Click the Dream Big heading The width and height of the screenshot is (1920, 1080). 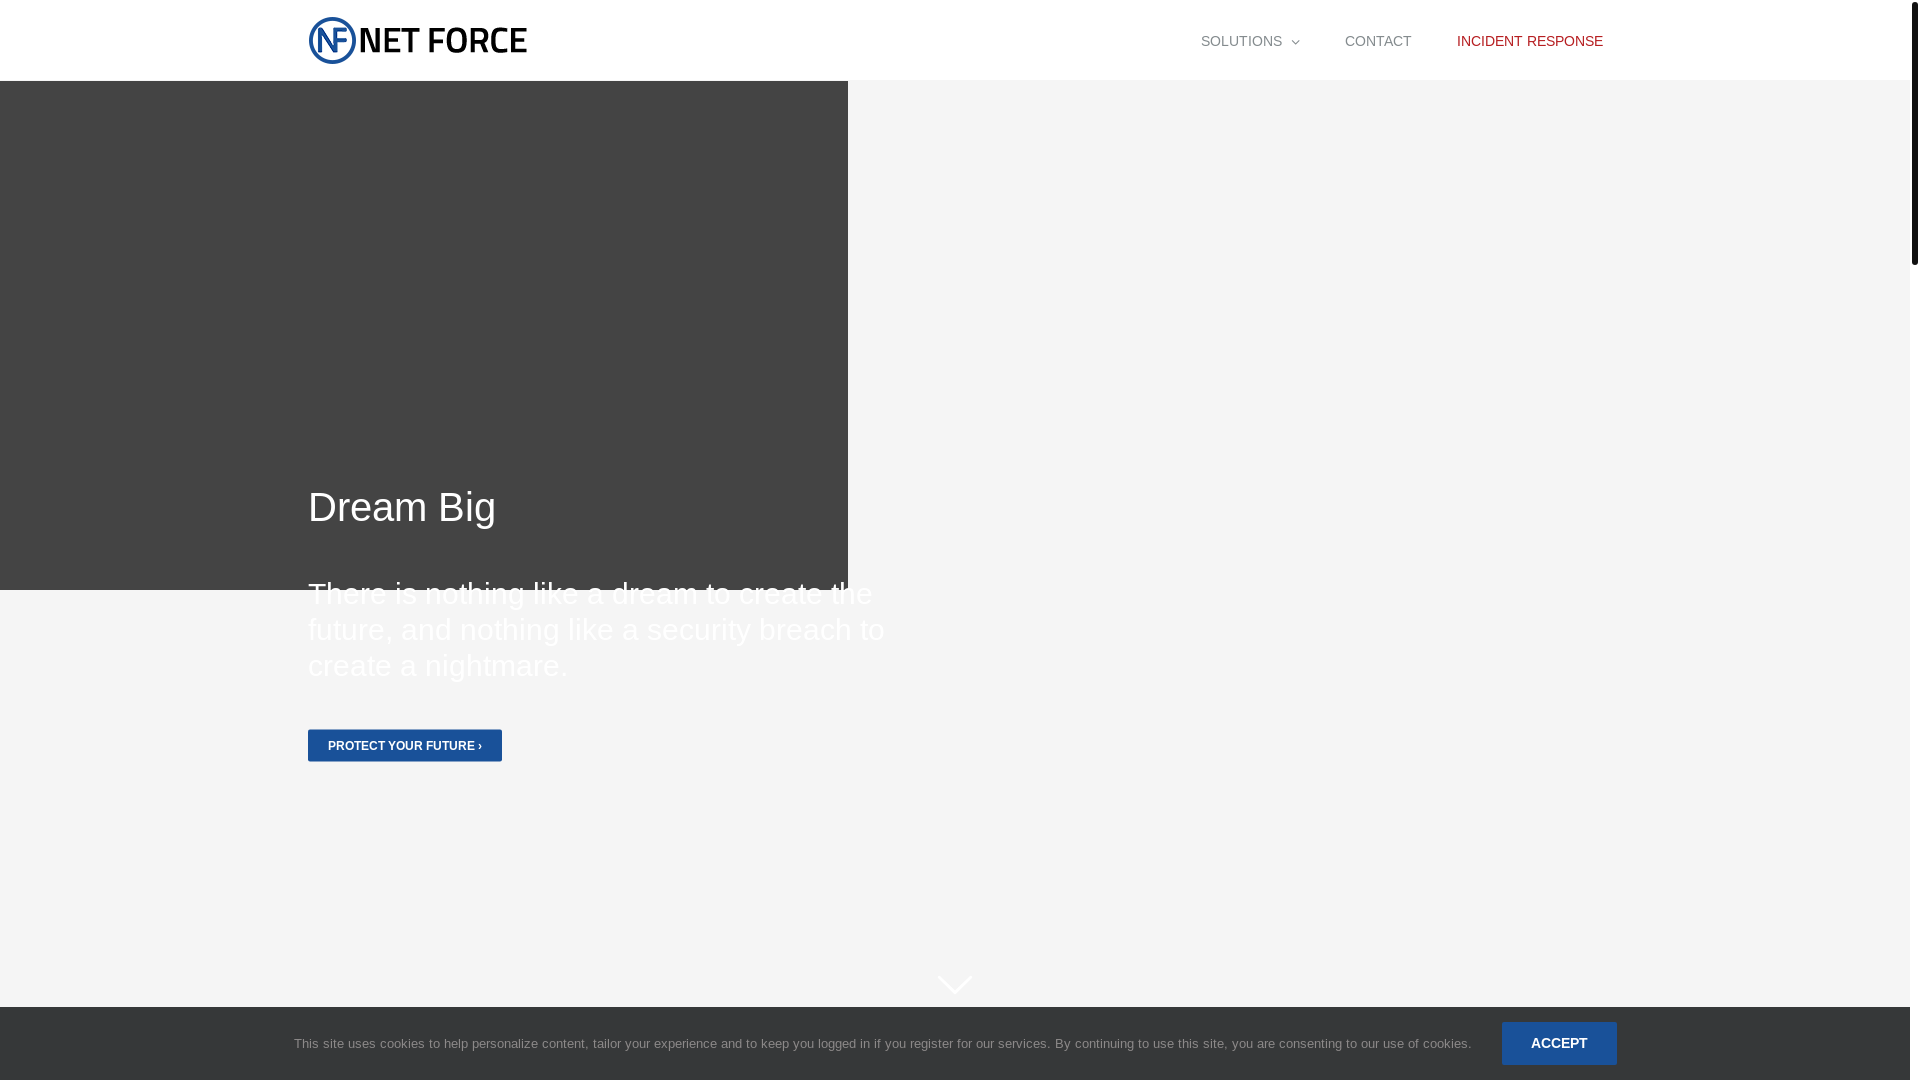(402, 507)
